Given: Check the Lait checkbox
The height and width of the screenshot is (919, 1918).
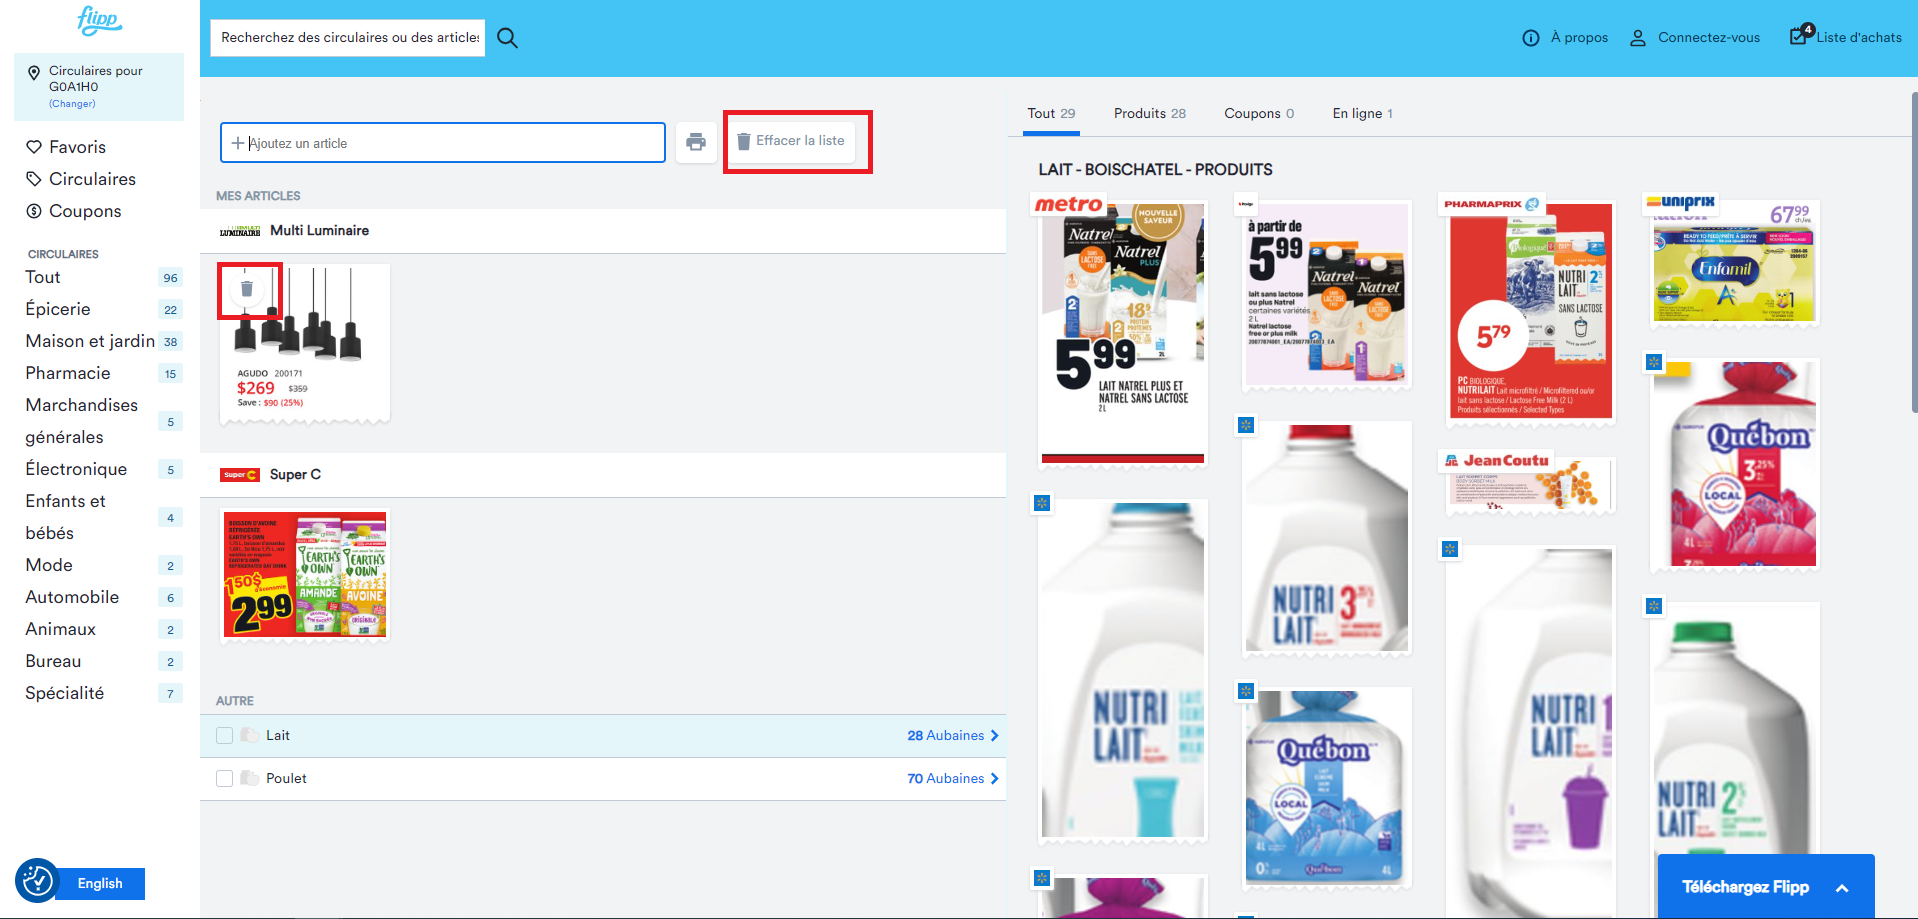Looking at the screenshot, I should coord(224,735).
